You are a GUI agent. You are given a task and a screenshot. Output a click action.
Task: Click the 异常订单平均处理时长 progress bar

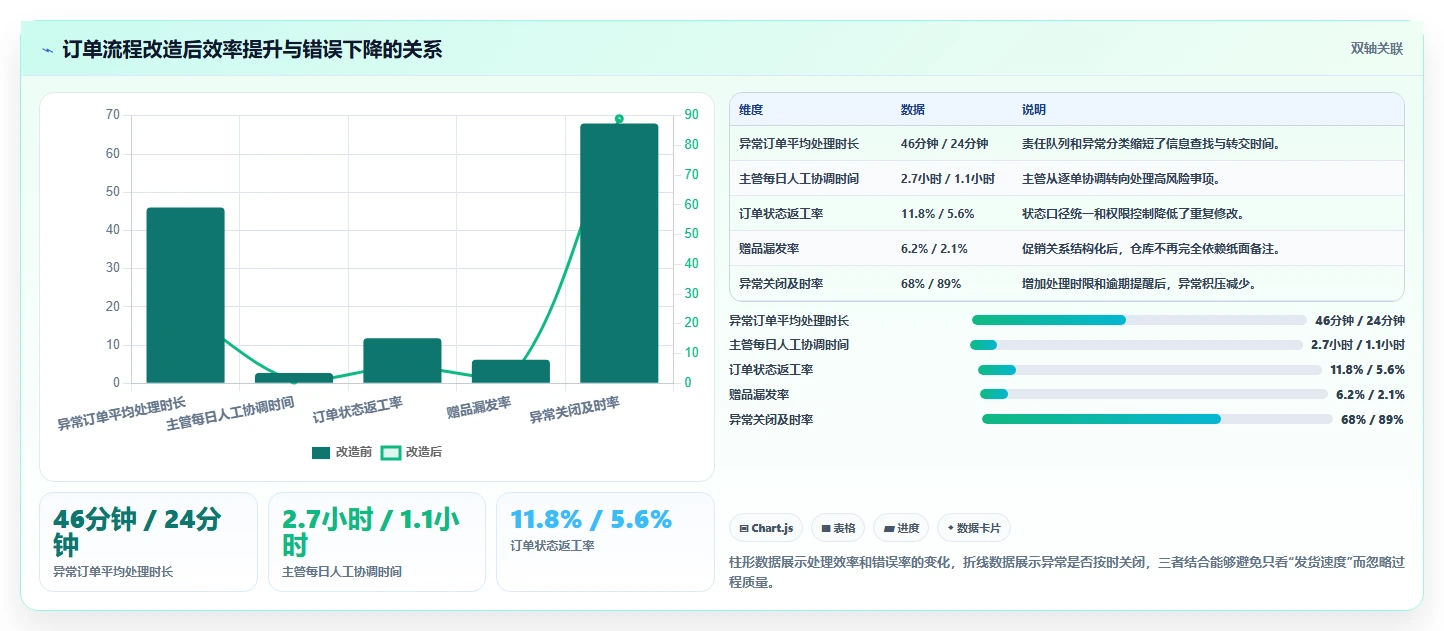1139,320
